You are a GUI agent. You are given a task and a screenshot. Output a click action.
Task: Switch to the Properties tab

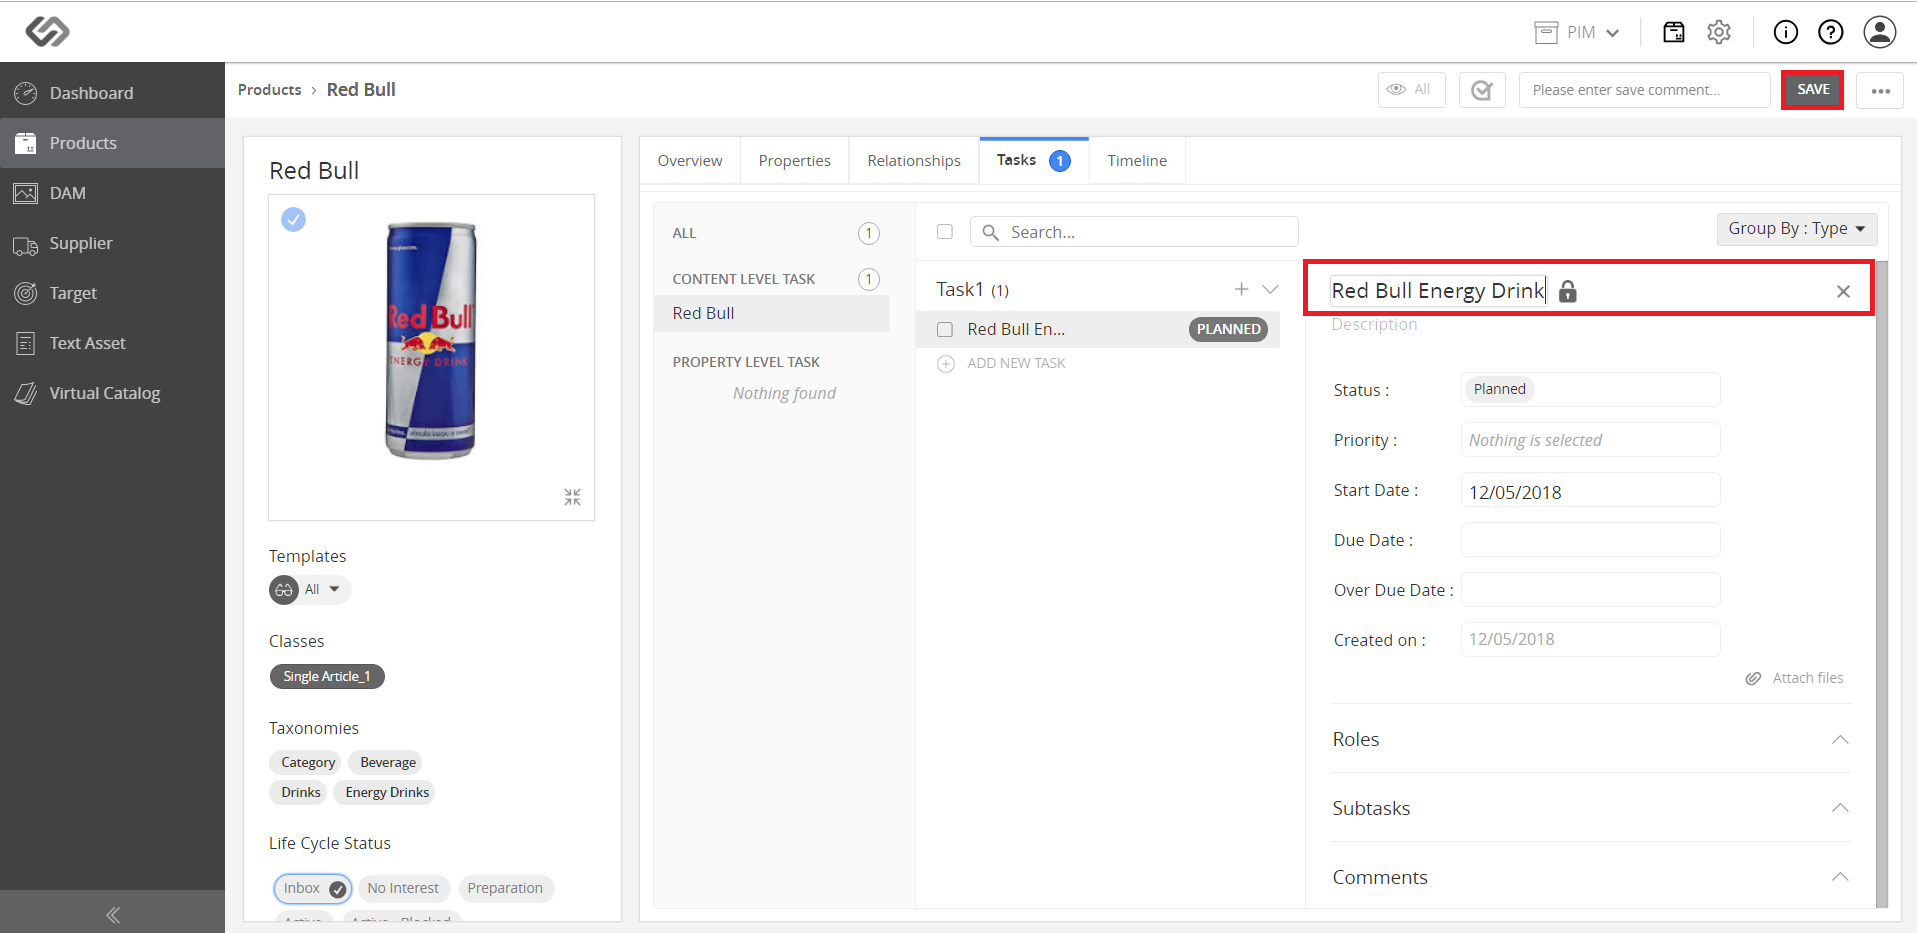pos(795,161)
